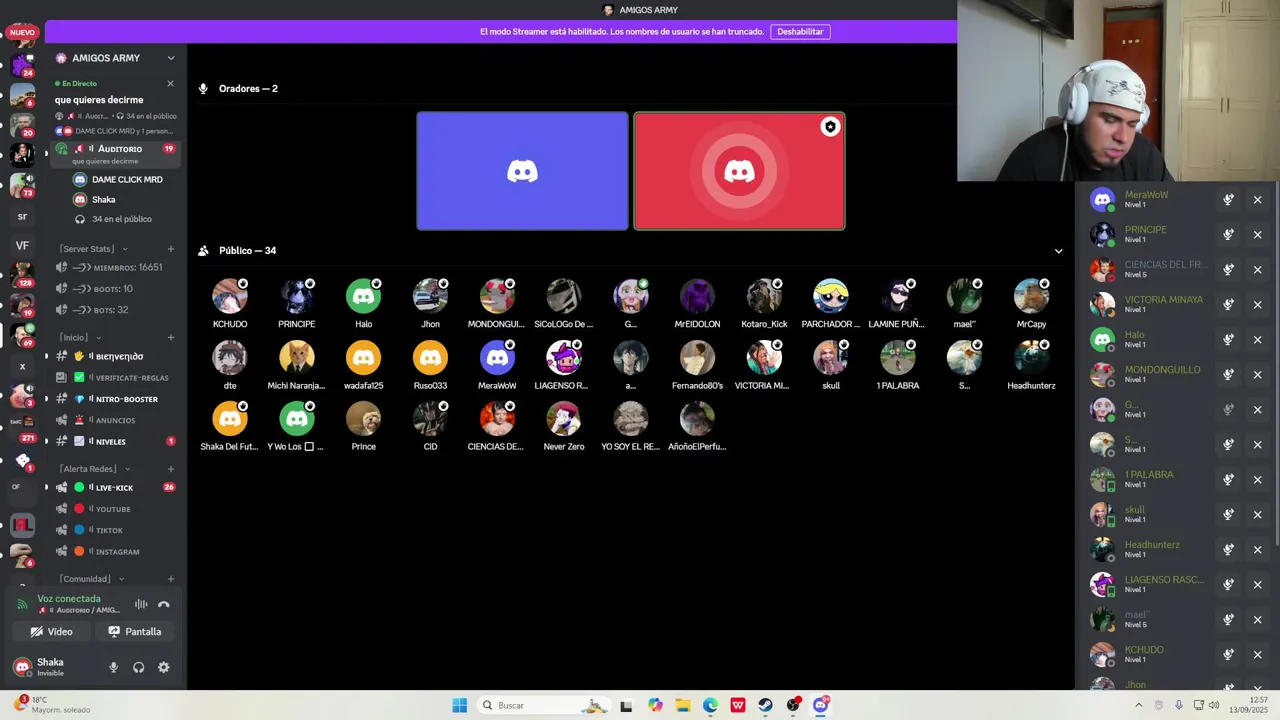Disable Streamer mode with Deshabilitar button
Image resolution: width=1280 pixels, height=720 pixels.
(800, 32)
